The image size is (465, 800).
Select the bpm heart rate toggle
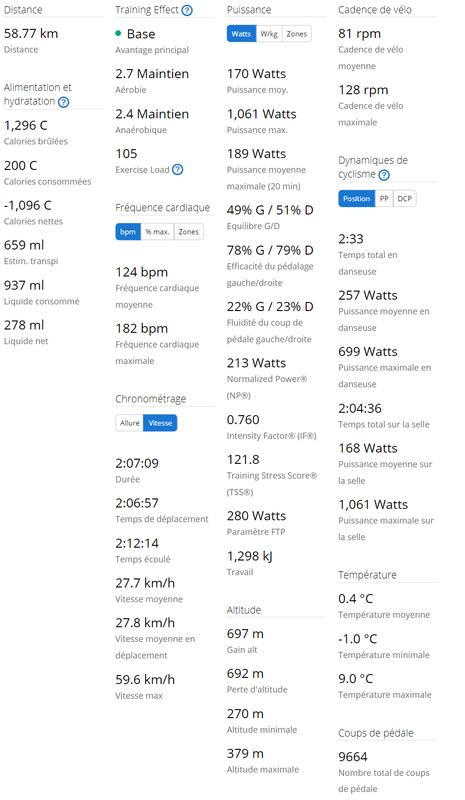(128, 232)
